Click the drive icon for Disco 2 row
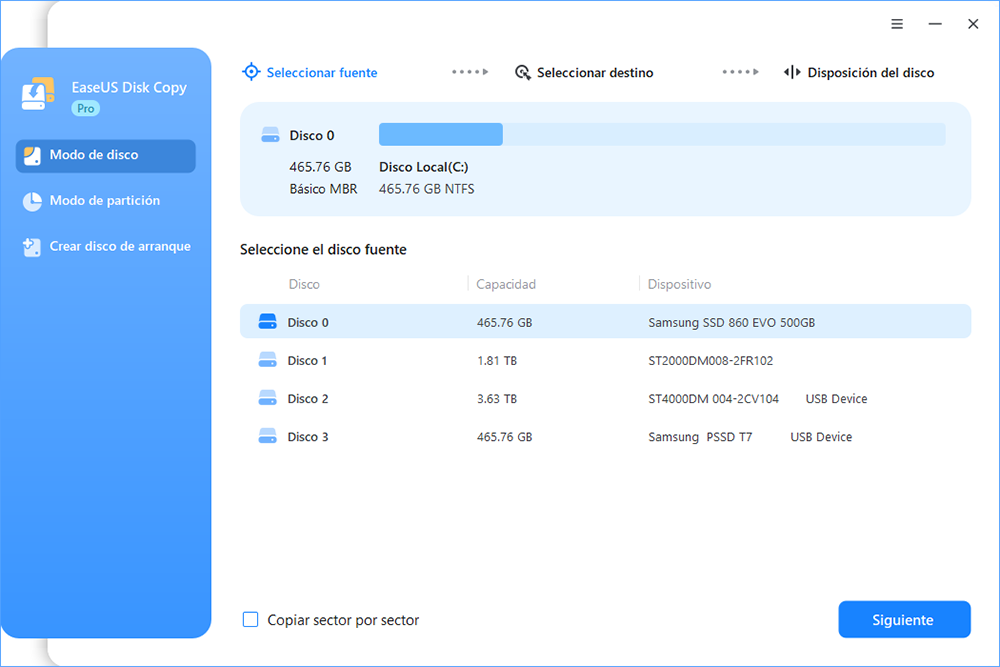This screenshot has height=667, width=1000. tap(267, 399)
